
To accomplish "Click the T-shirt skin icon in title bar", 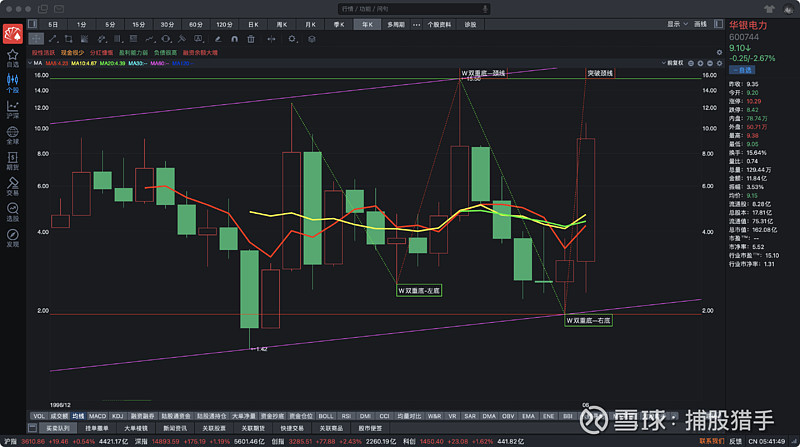I will (x=769, y=9).
